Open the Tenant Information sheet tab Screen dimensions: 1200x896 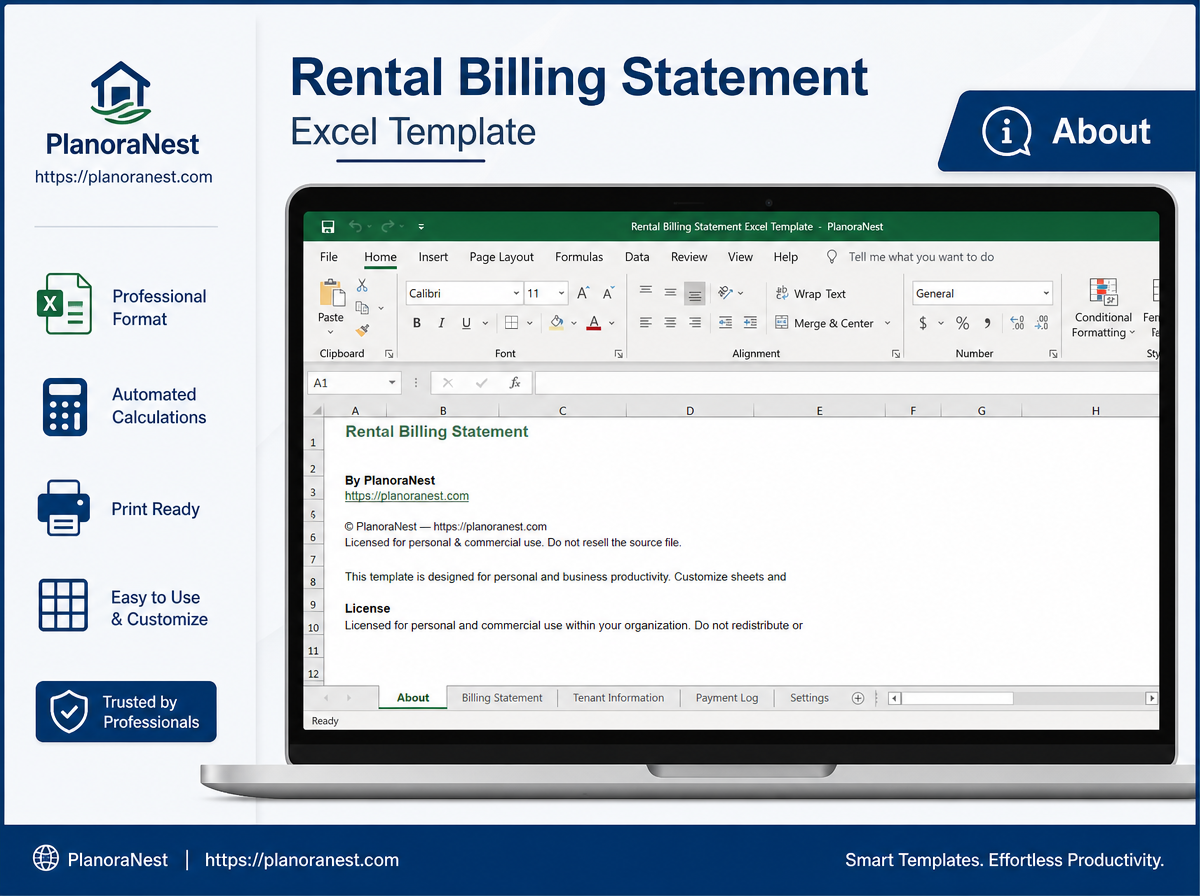(x=618, y=698)
